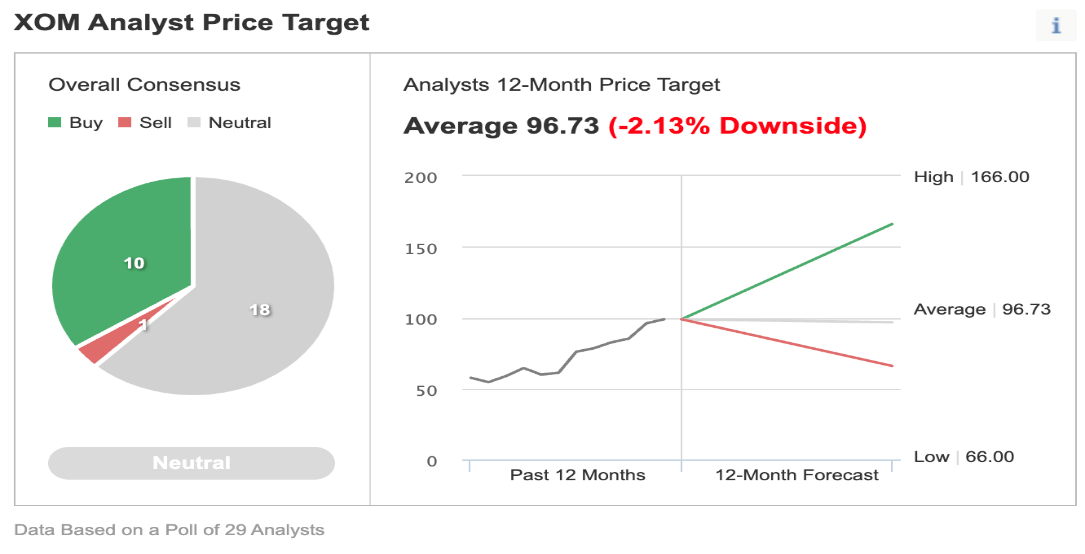Click the green Buy legend square
Screen dimensions: 1085x554
pyautogui.click(x=55, y=123)
